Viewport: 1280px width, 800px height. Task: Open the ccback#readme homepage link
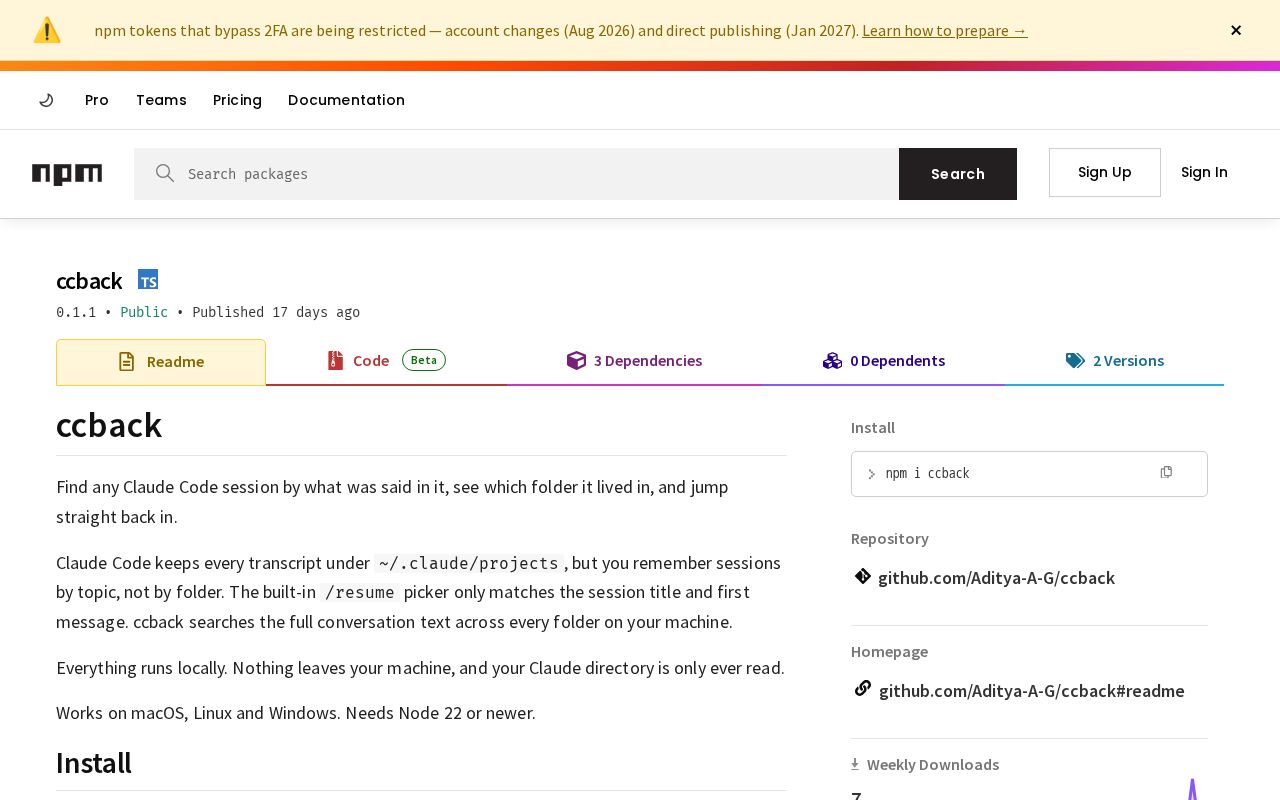tap(1031, 691)
